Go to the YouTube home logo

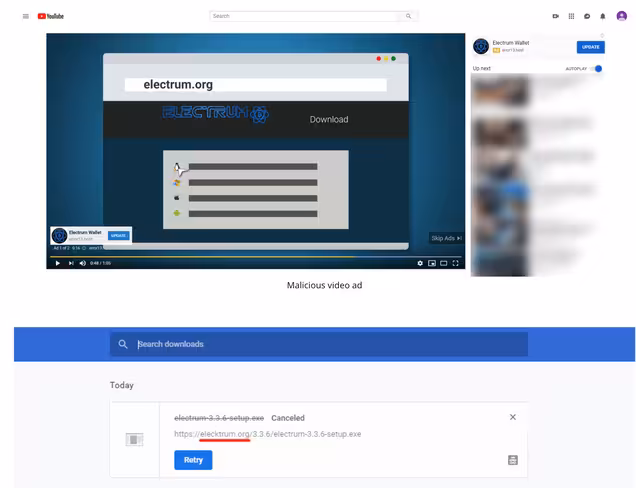[x=51, y=16]
